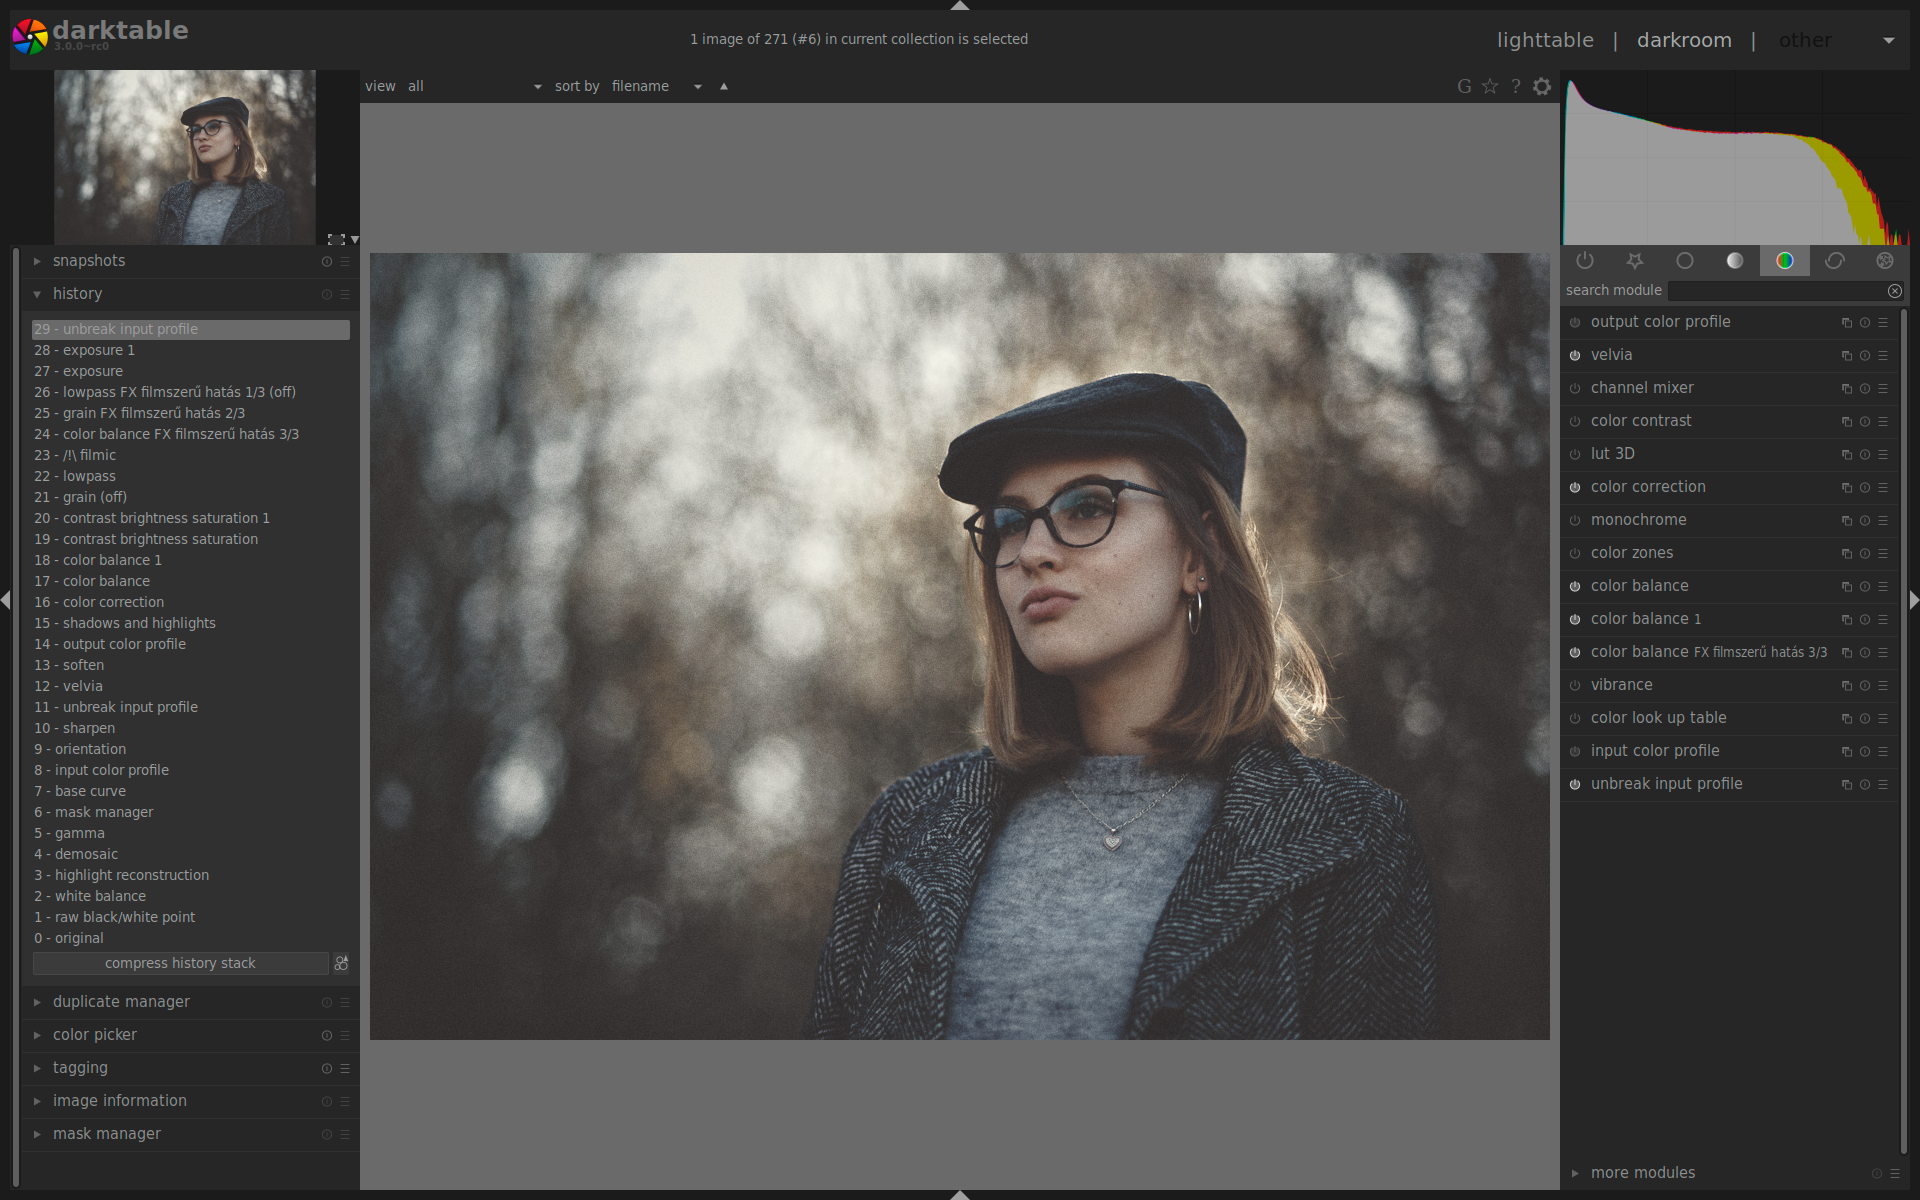
Task: Toggle grouping G icon
Action: (1464, 86)
